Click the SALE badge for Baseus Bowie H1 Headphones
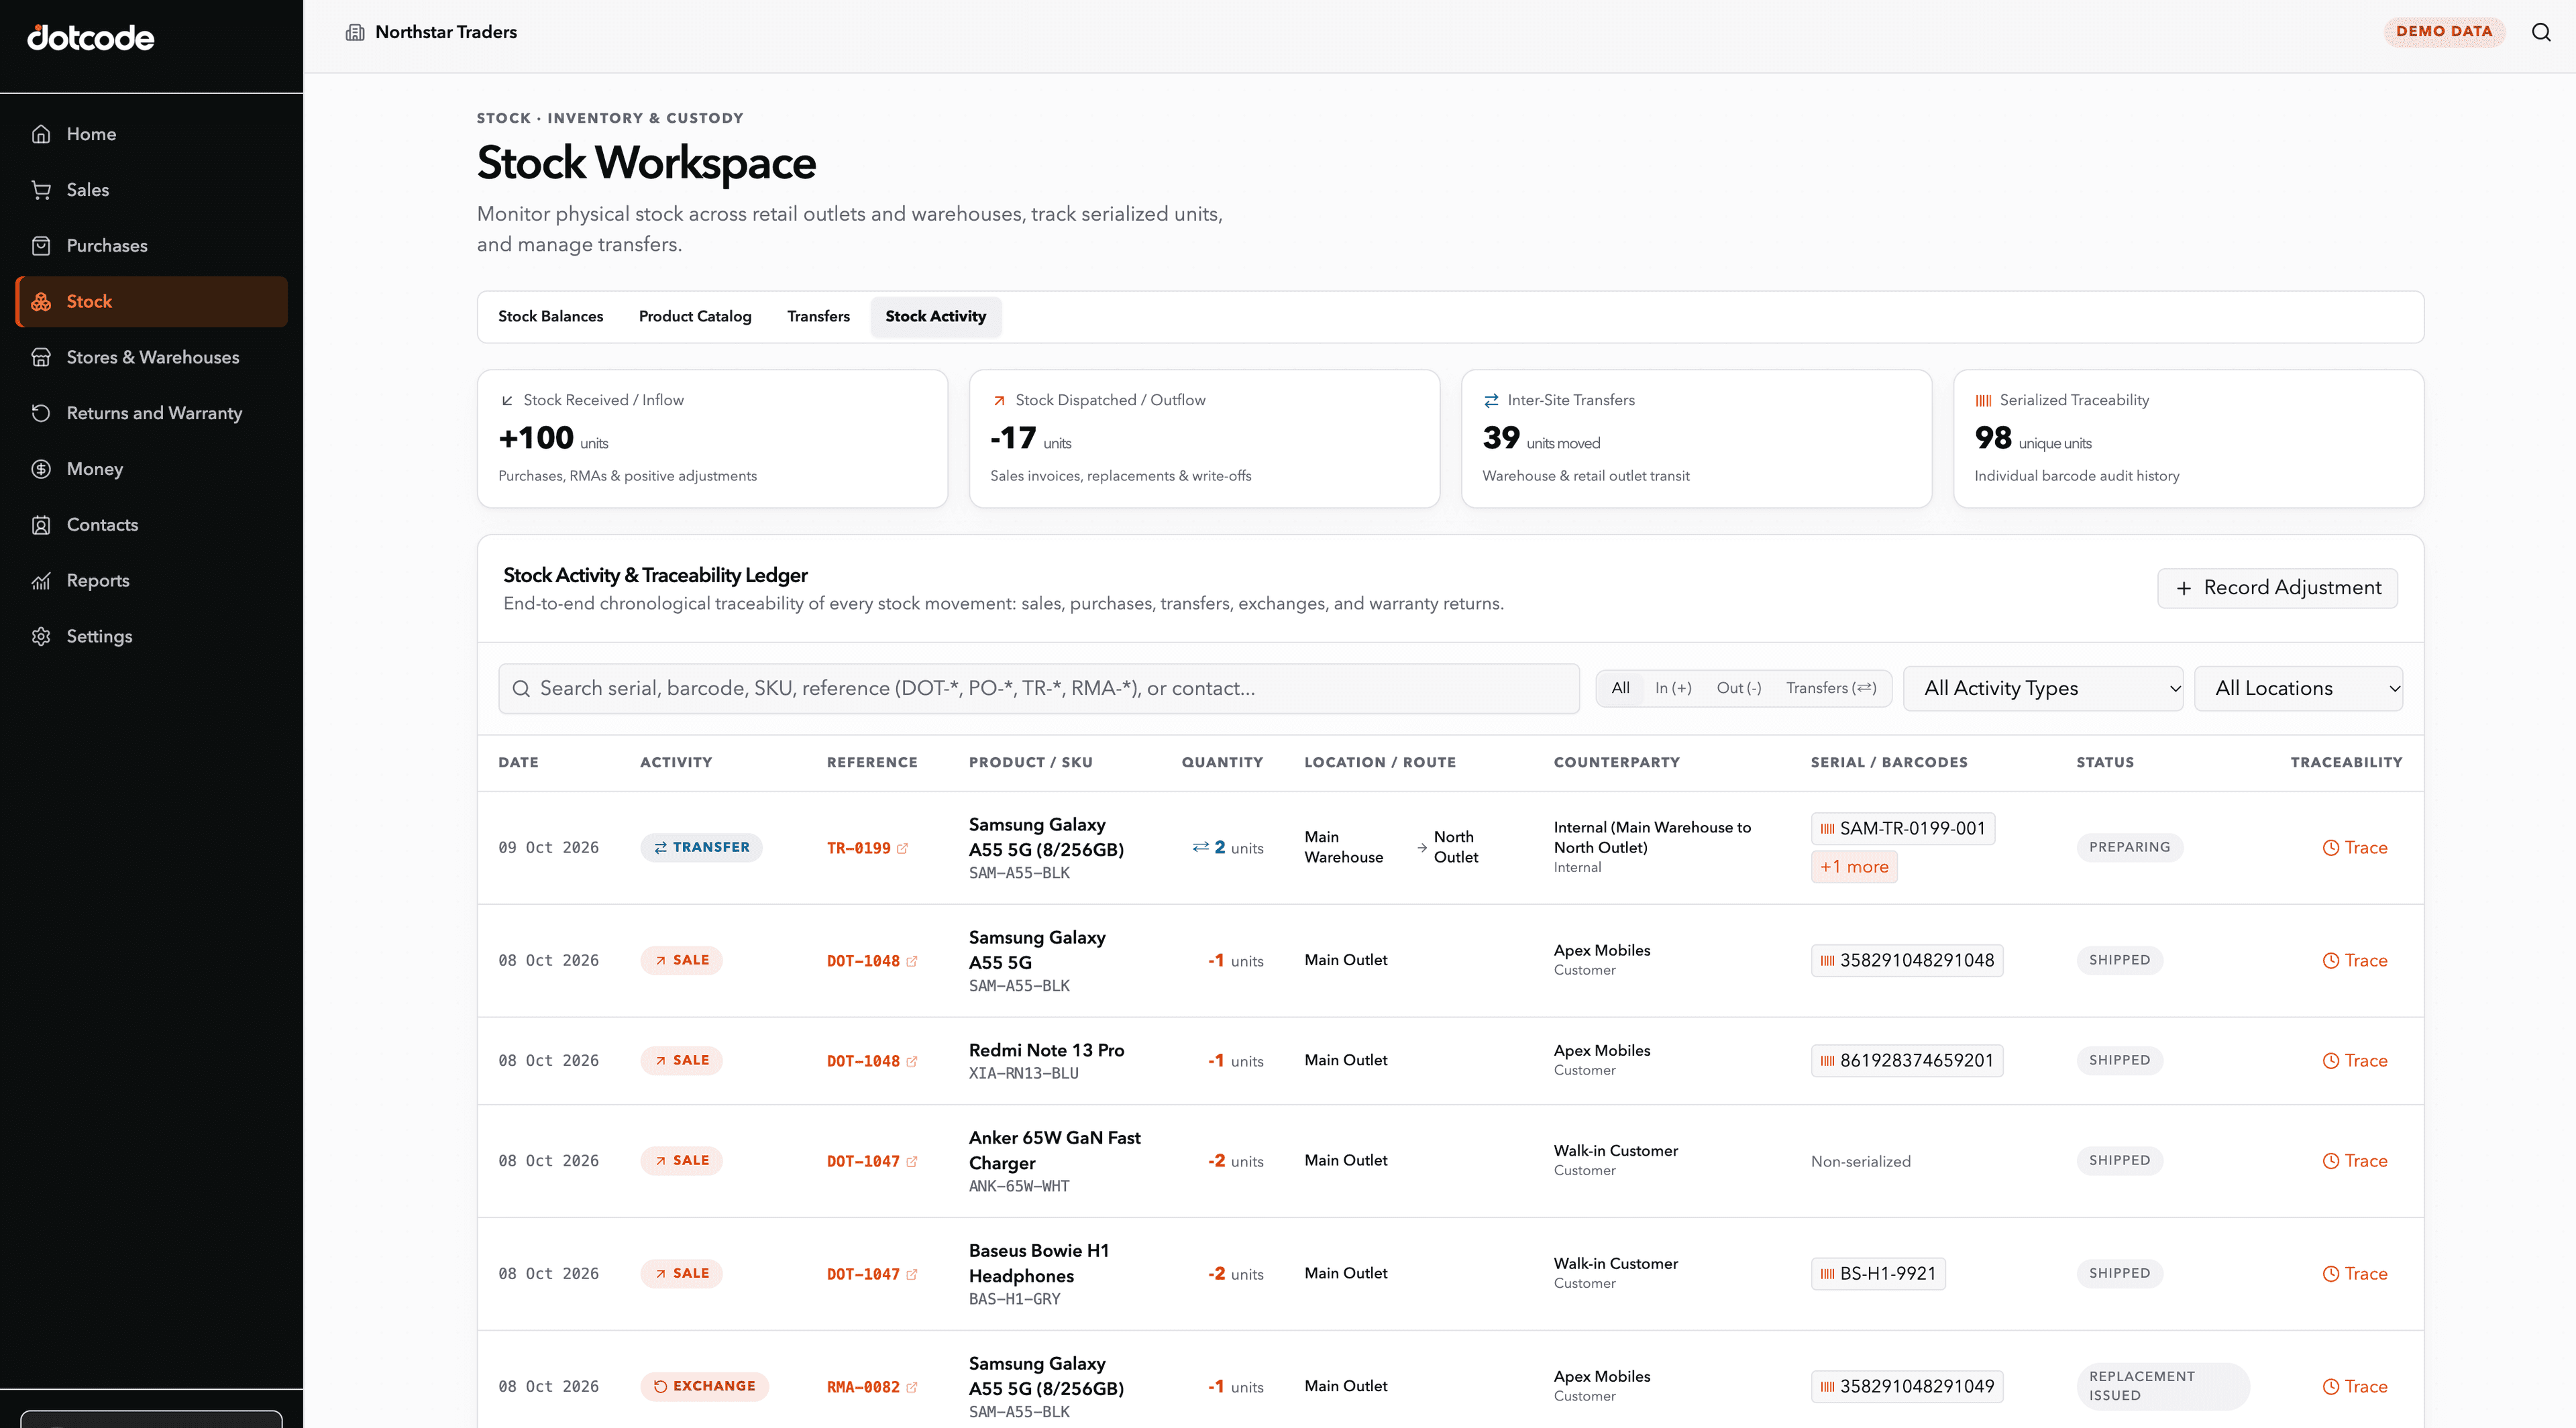The width and height of the screenshot is (2576, 1428). (681, 1274)
